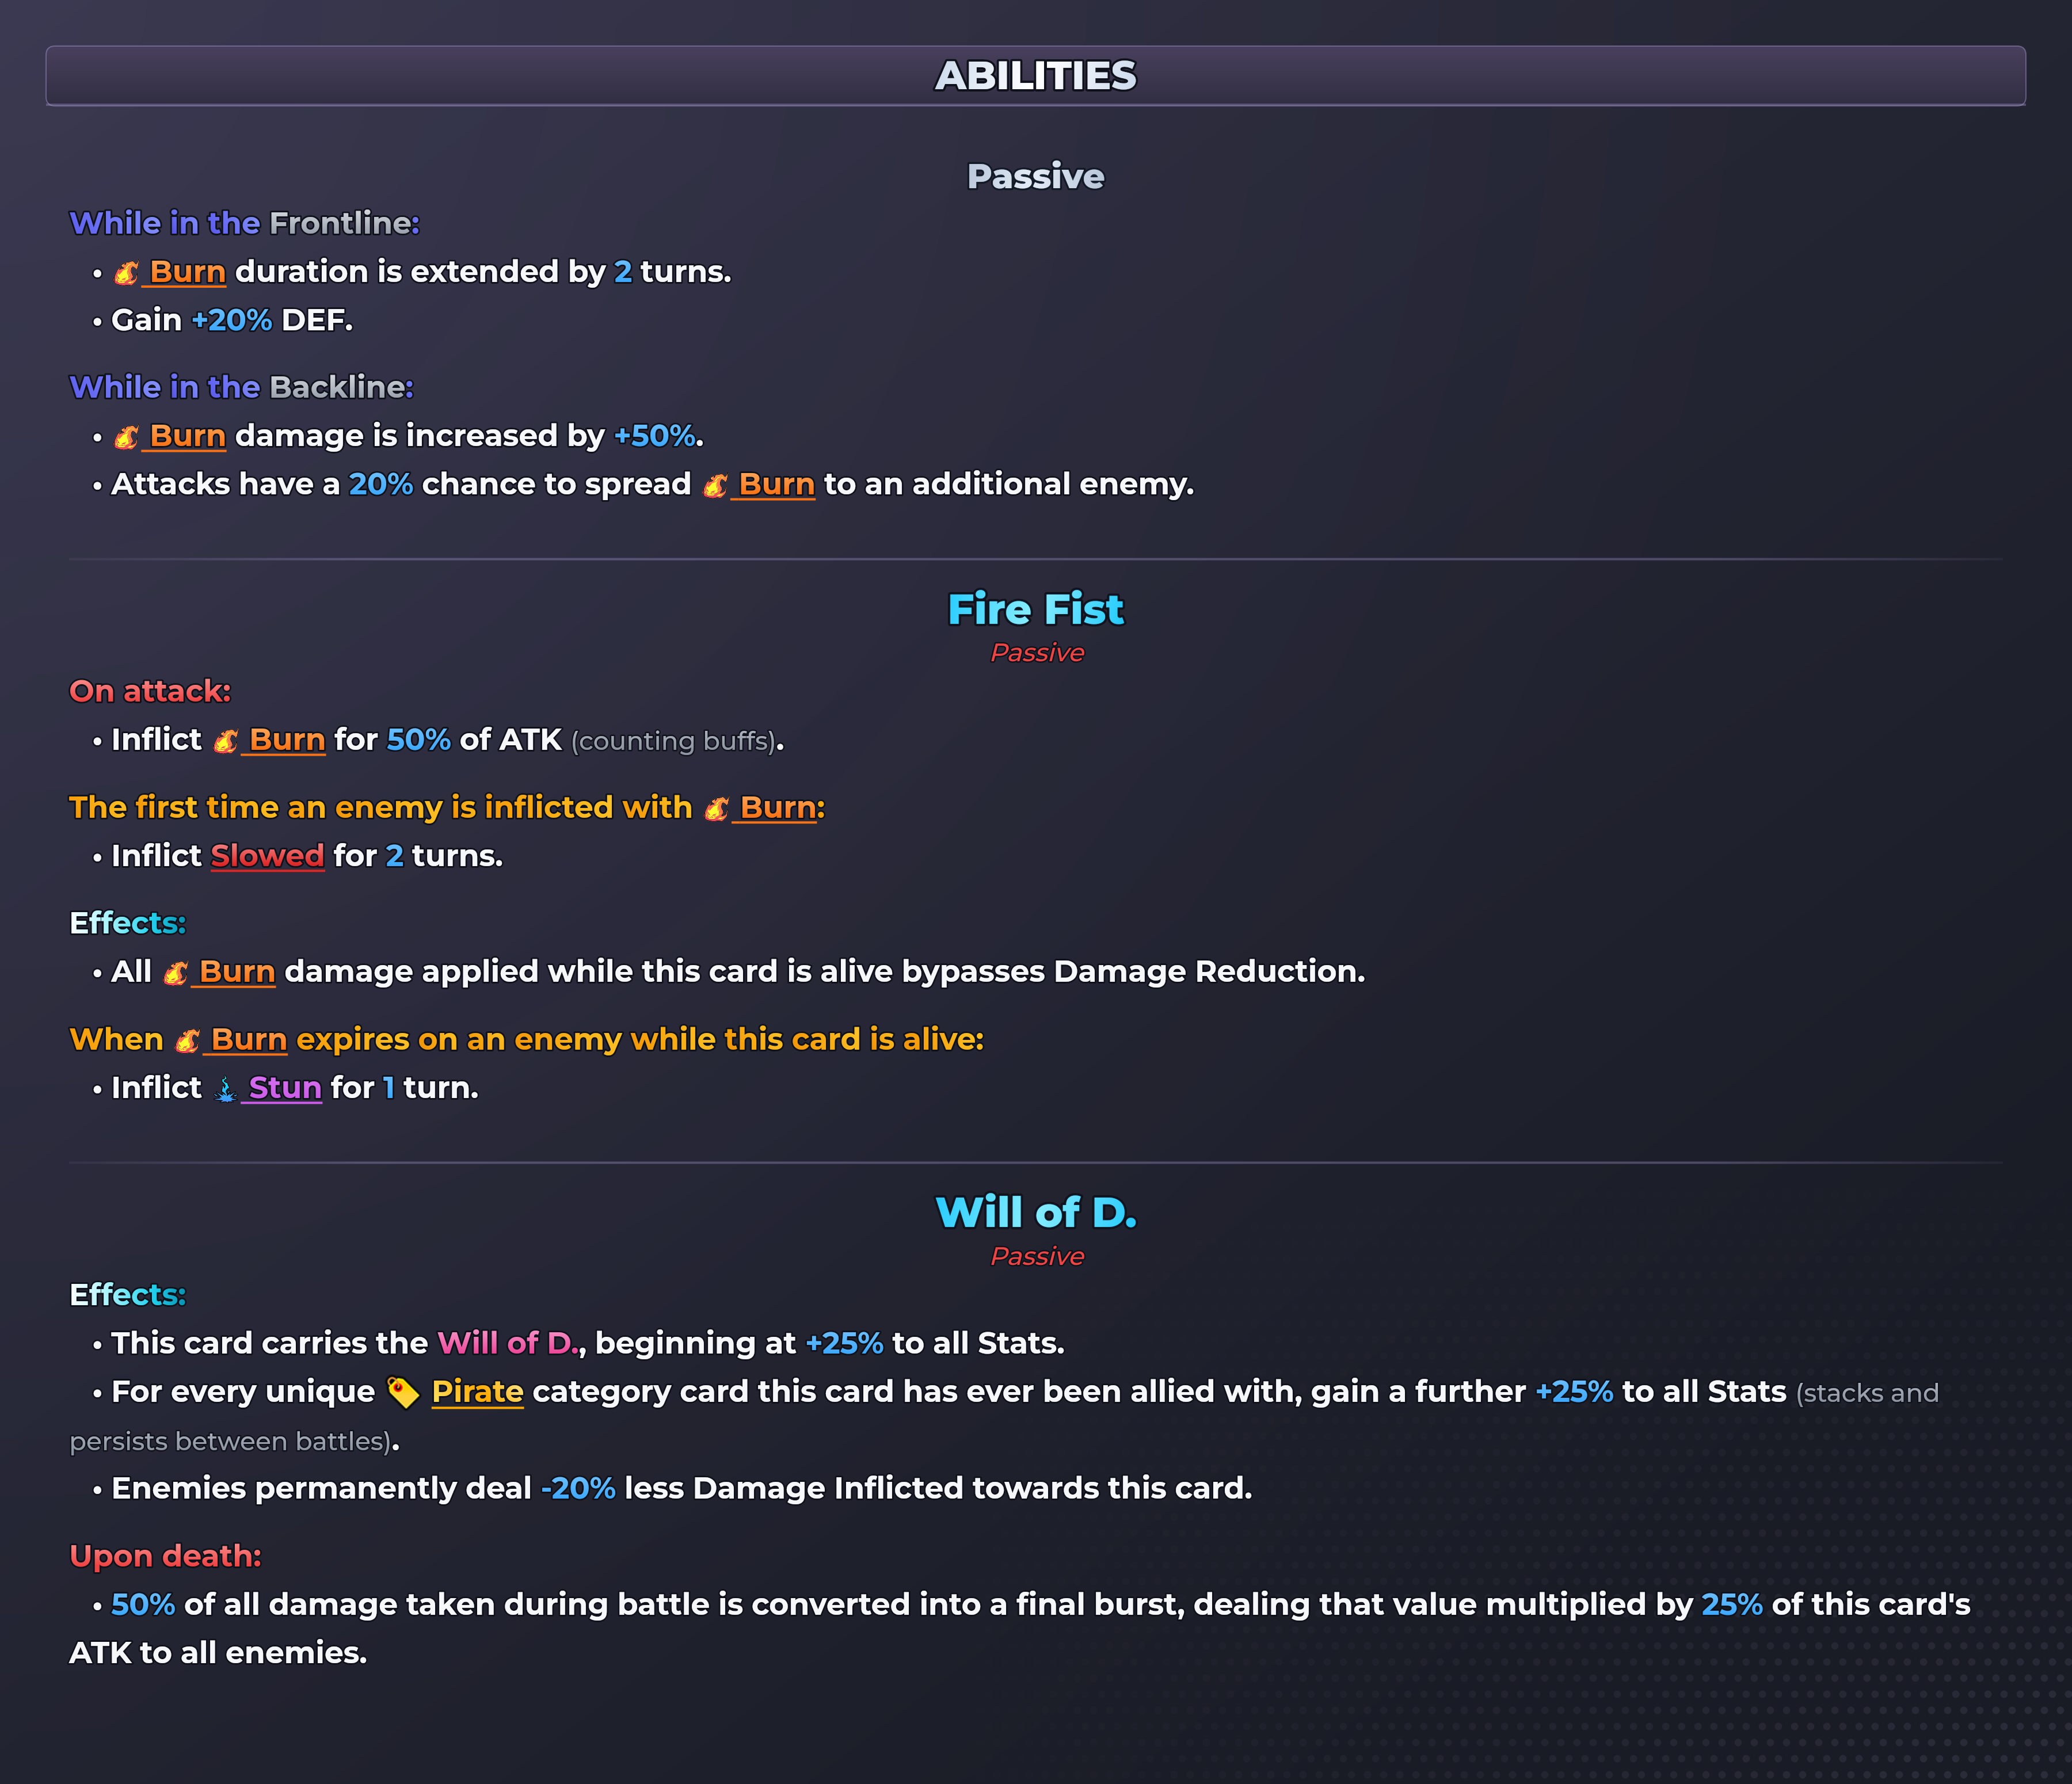Click the flame icon in 'chance to spread Burn'
Viewport: 2072px width, 1784px height.
pos(715,485)
